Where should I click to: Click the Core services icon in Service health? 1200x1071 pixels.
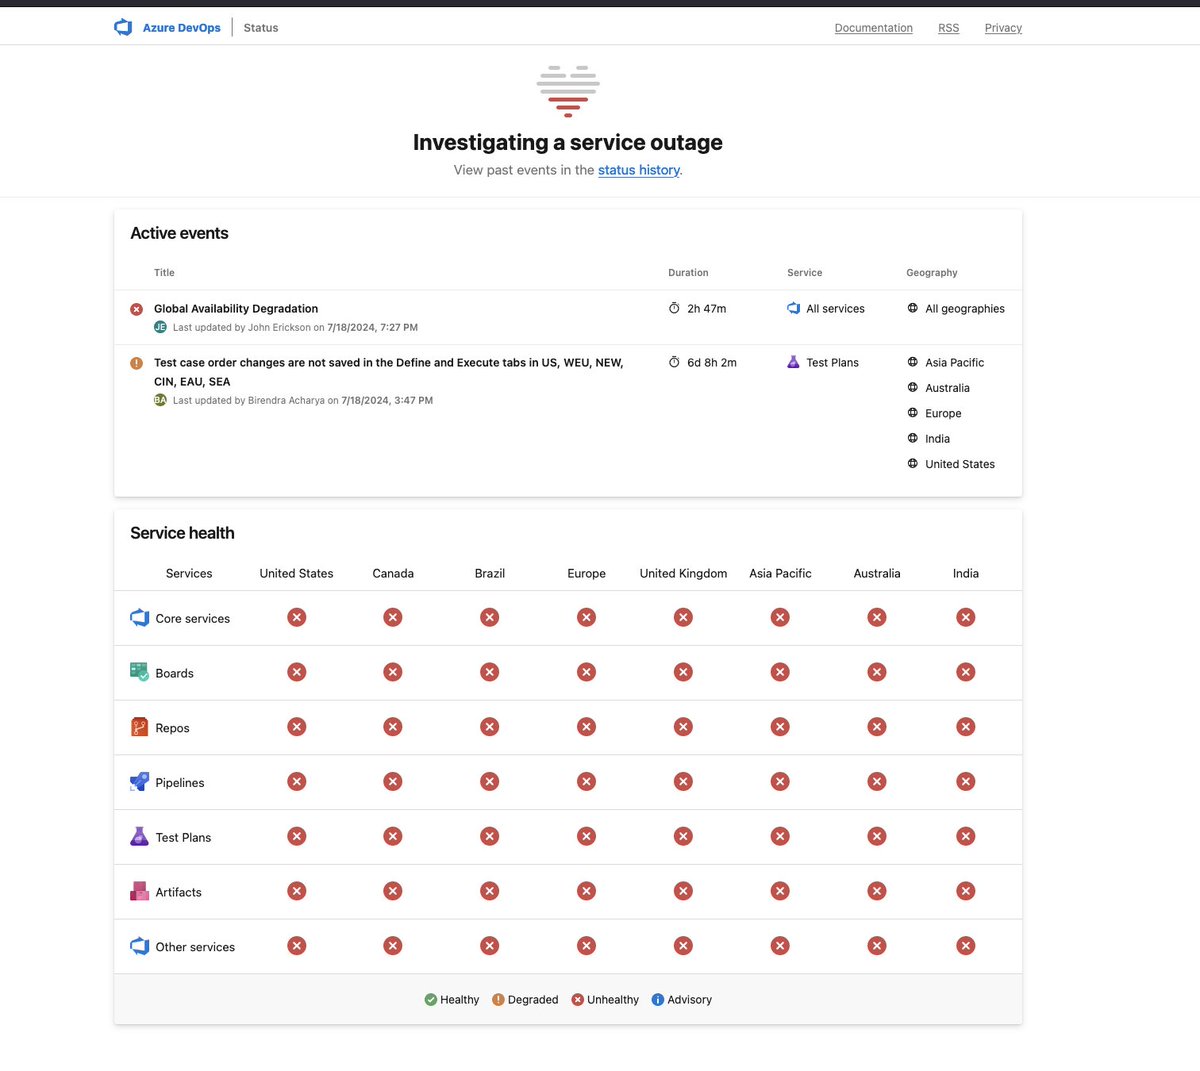[x=140, y=618]
